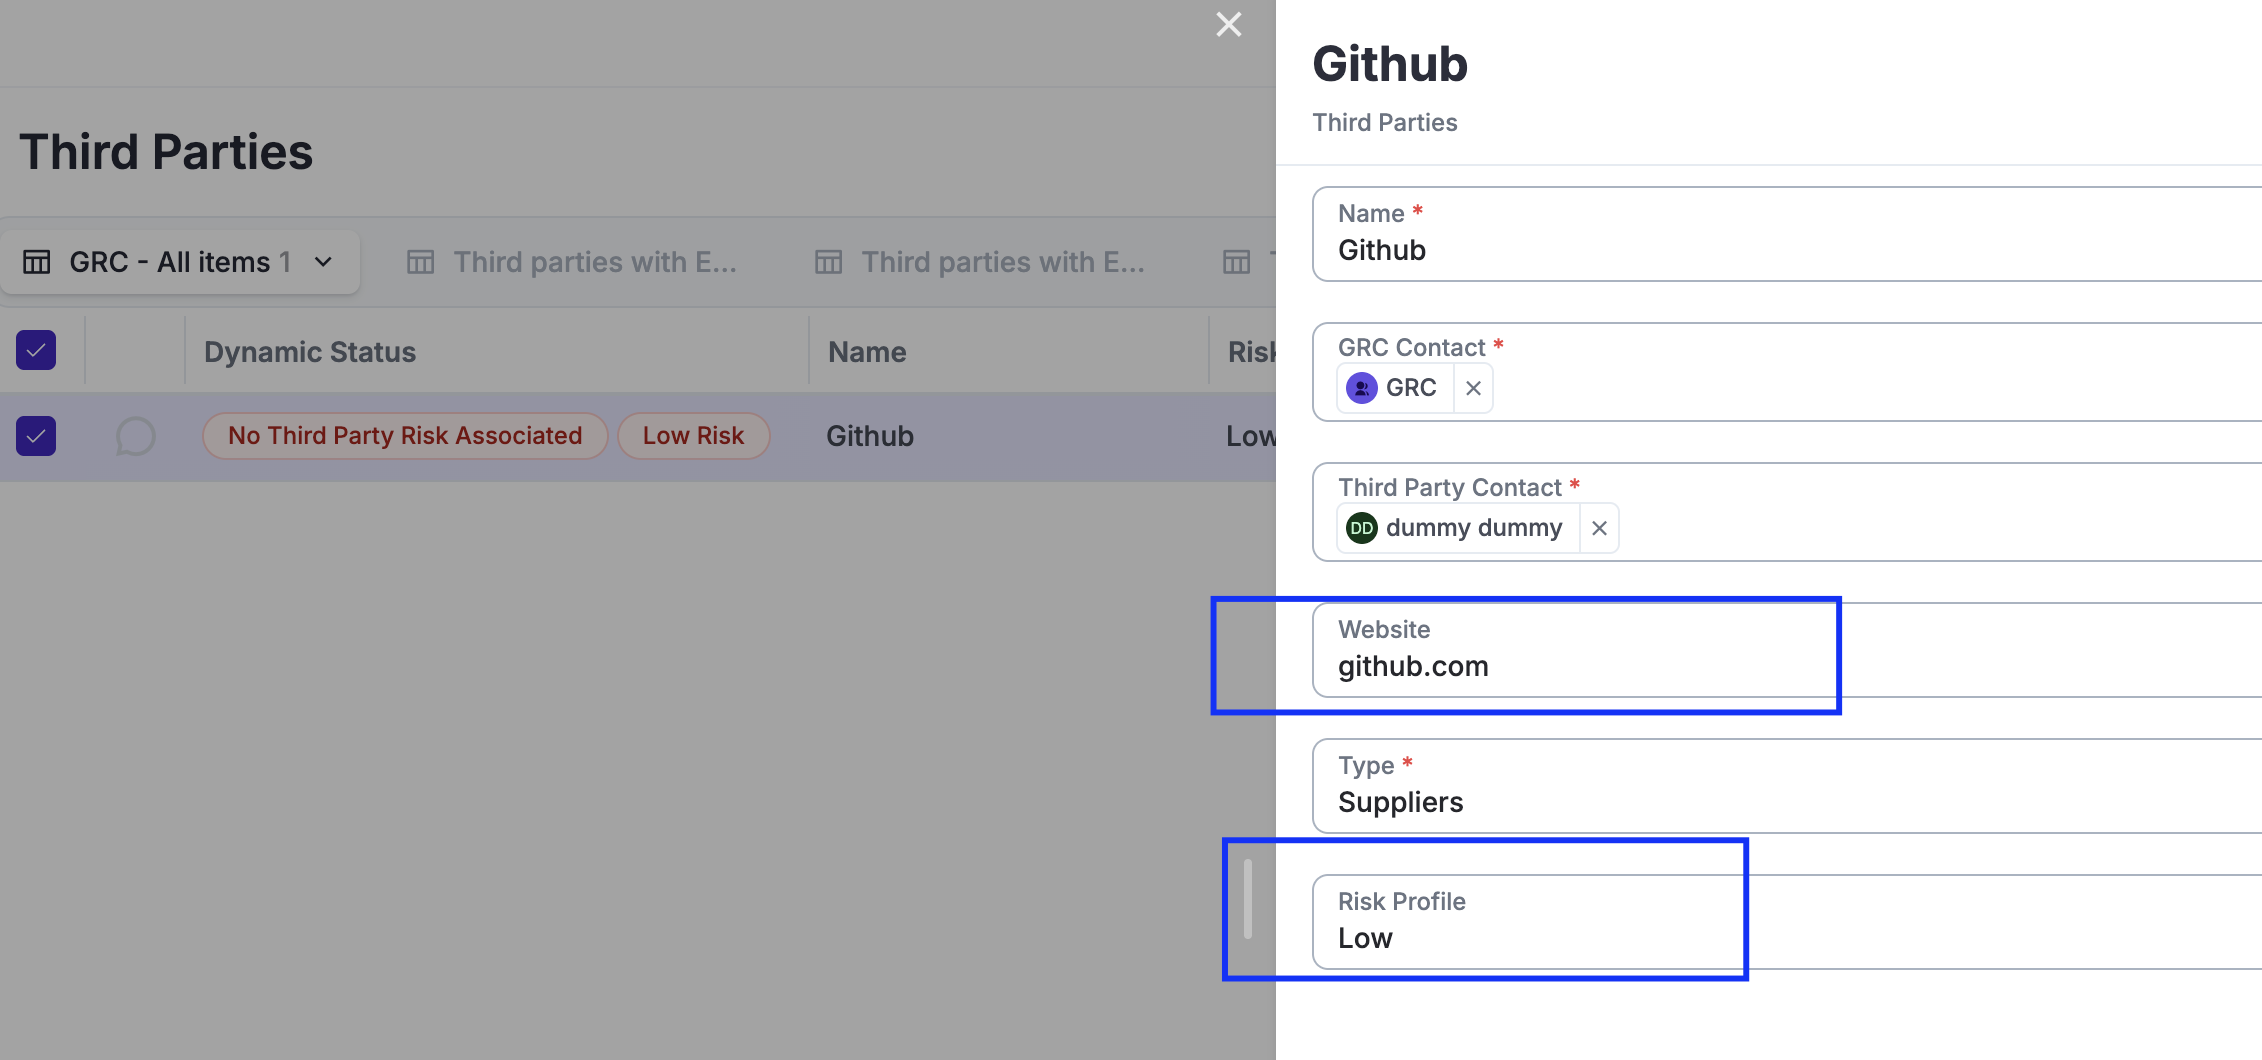Switch to the first Third parties with E... tab
The image size is (2262, 1060).
coord(594,262)
